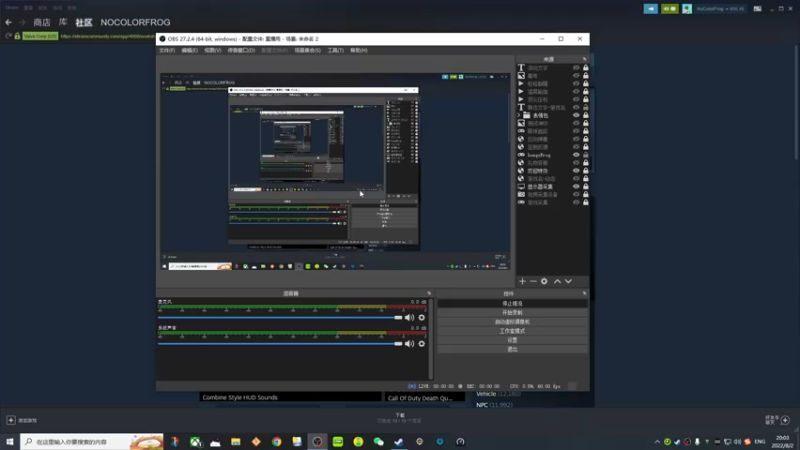Open 系统声音 audio settings gear
The height and width of the screenshot is (450, 800).
coord(421,344)
